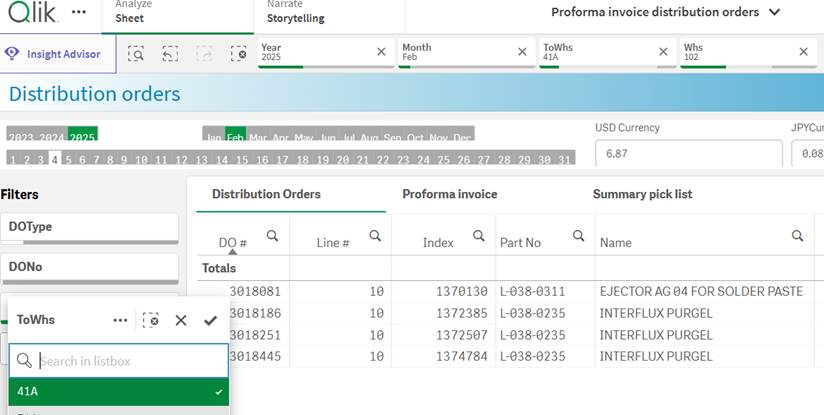Open Insight Advisor
824x415 pixels.
pyautogui.click(x=58, y=54)
